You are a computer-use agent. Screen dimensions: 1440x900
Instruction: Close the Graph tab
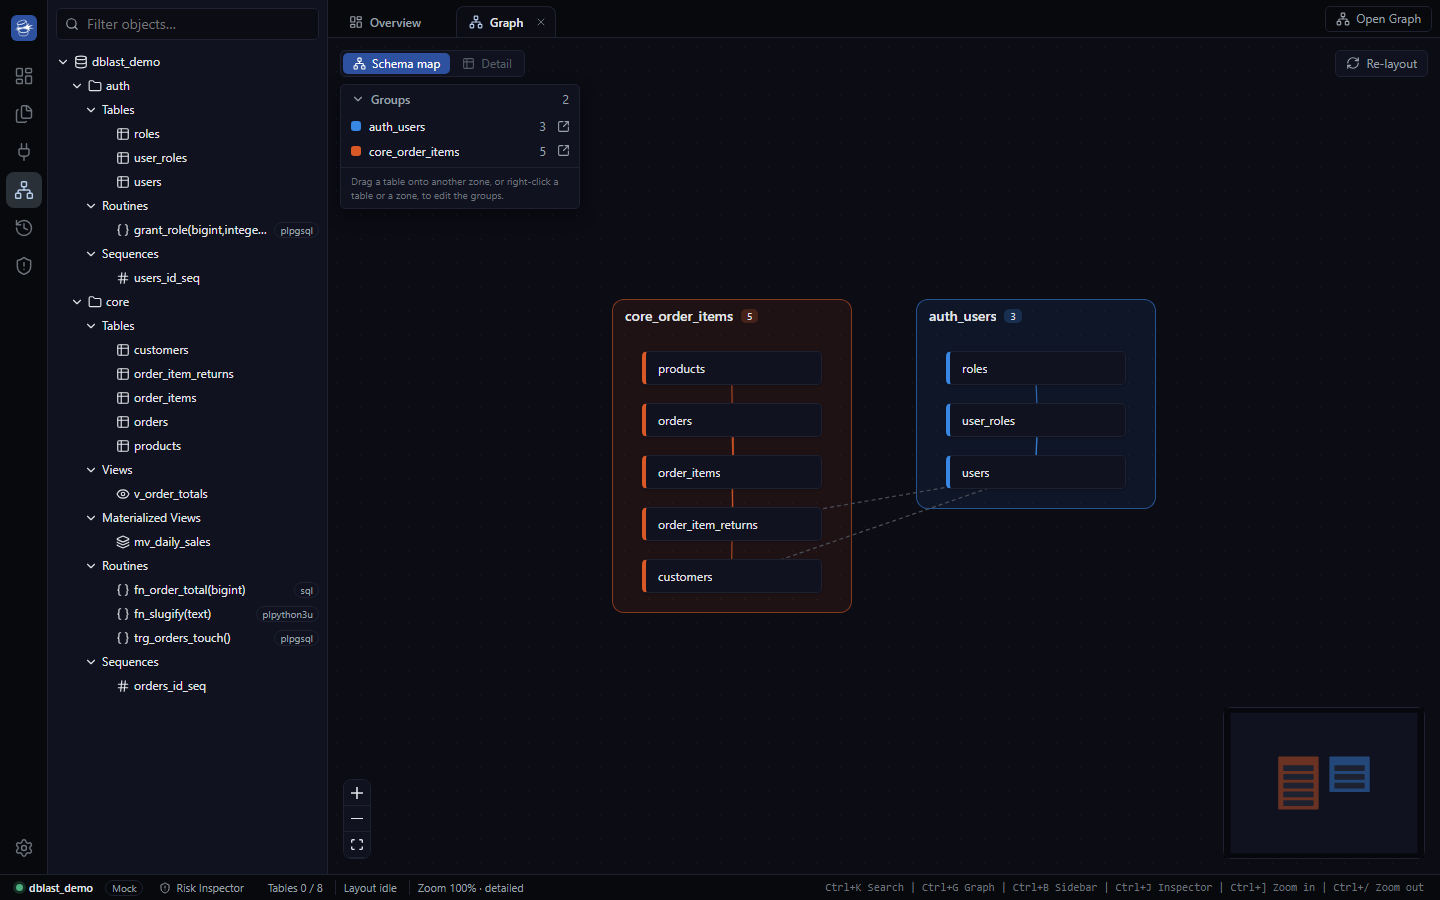pos(541,22)
